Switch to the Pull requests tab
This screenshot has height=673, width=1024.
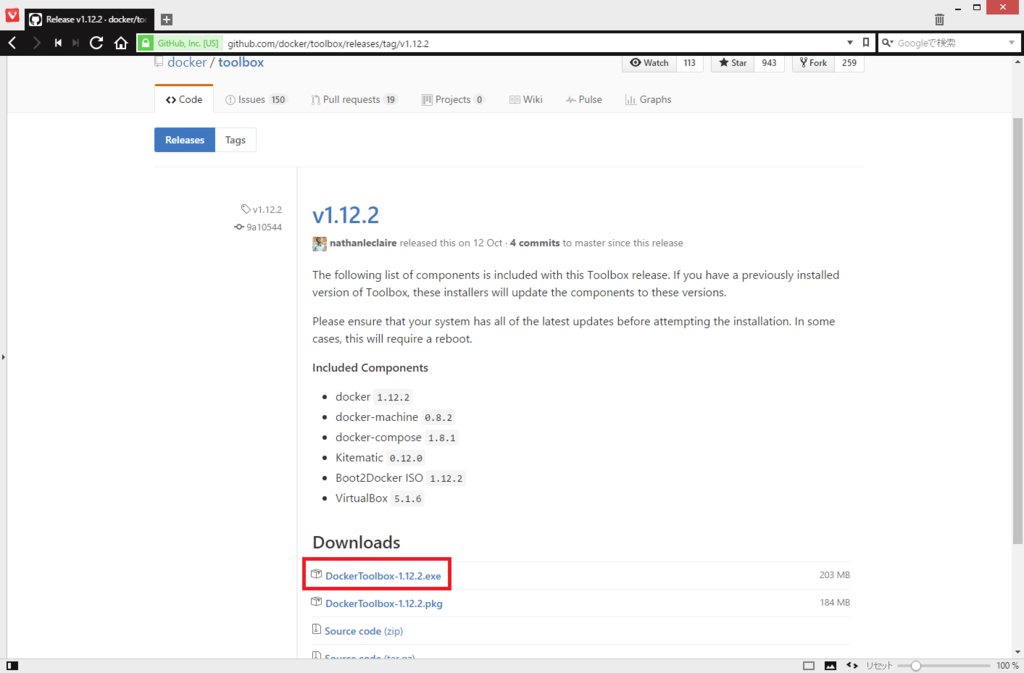pyautogui.click(x=354, y=99)
